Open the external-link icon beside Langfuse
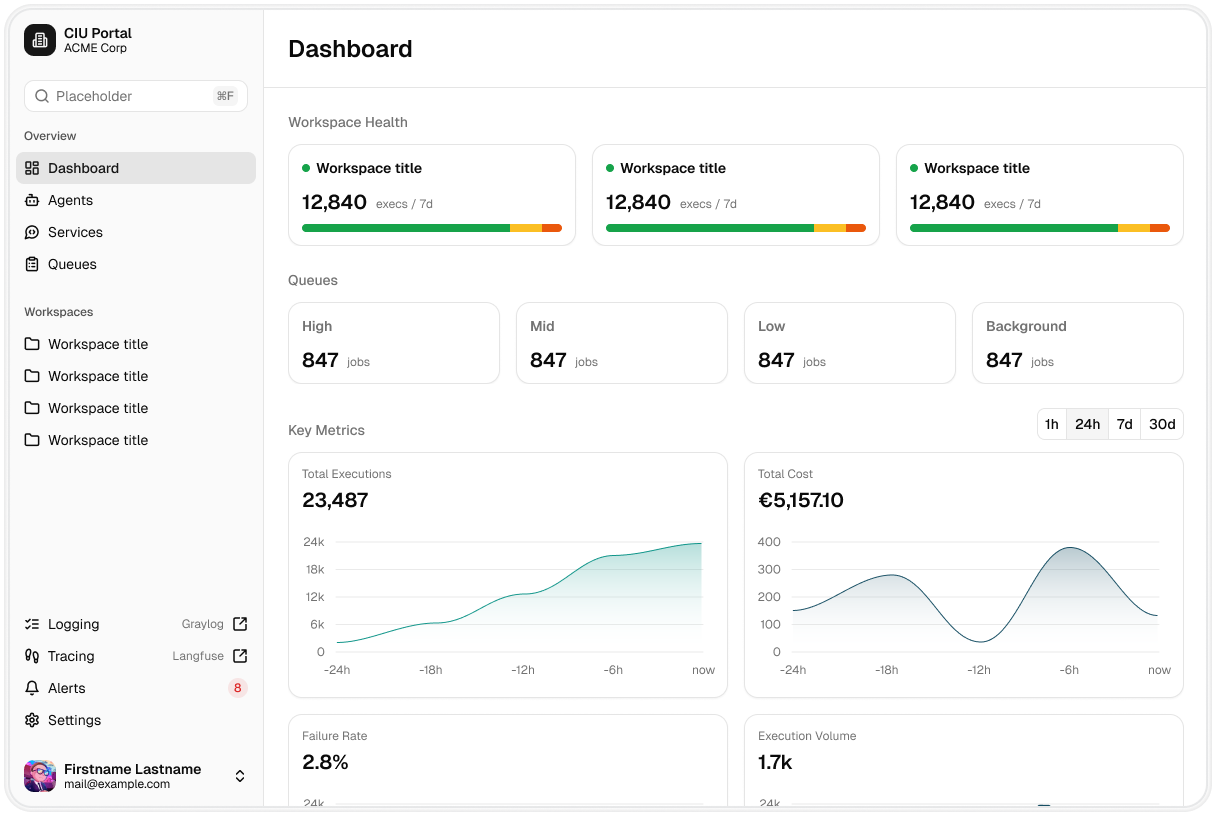This screenshot has width=1216, height=816. pos(240,656)
